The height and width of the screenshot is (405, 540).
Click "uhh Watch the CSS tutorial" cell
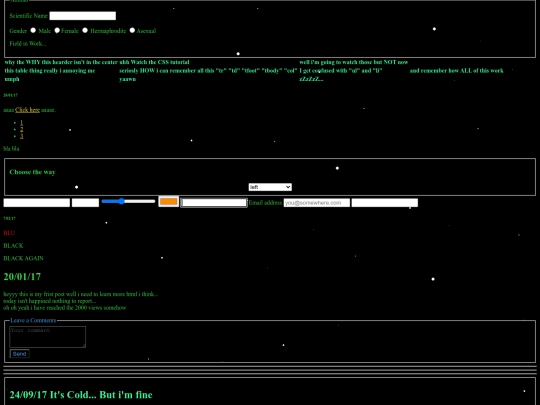(x=154, y=62)
